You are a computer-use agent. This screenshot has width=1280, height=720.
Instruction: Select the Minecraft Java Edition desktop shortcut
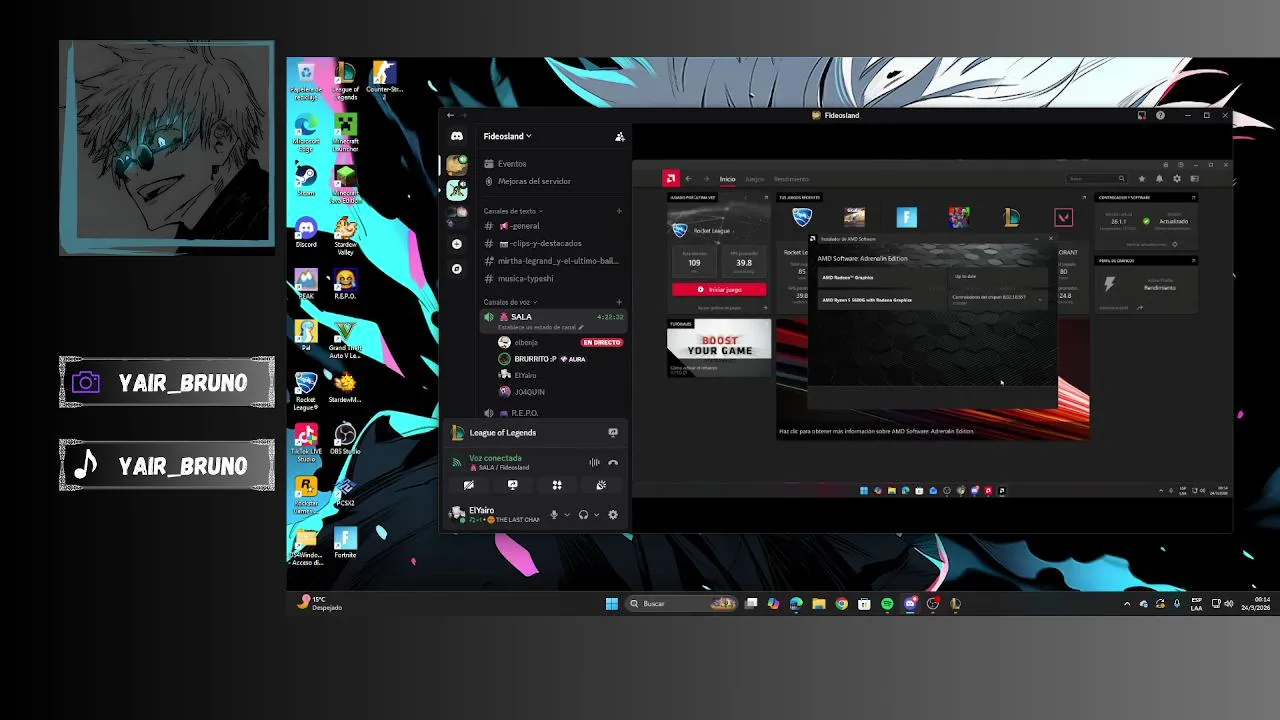tap(345, 184)
